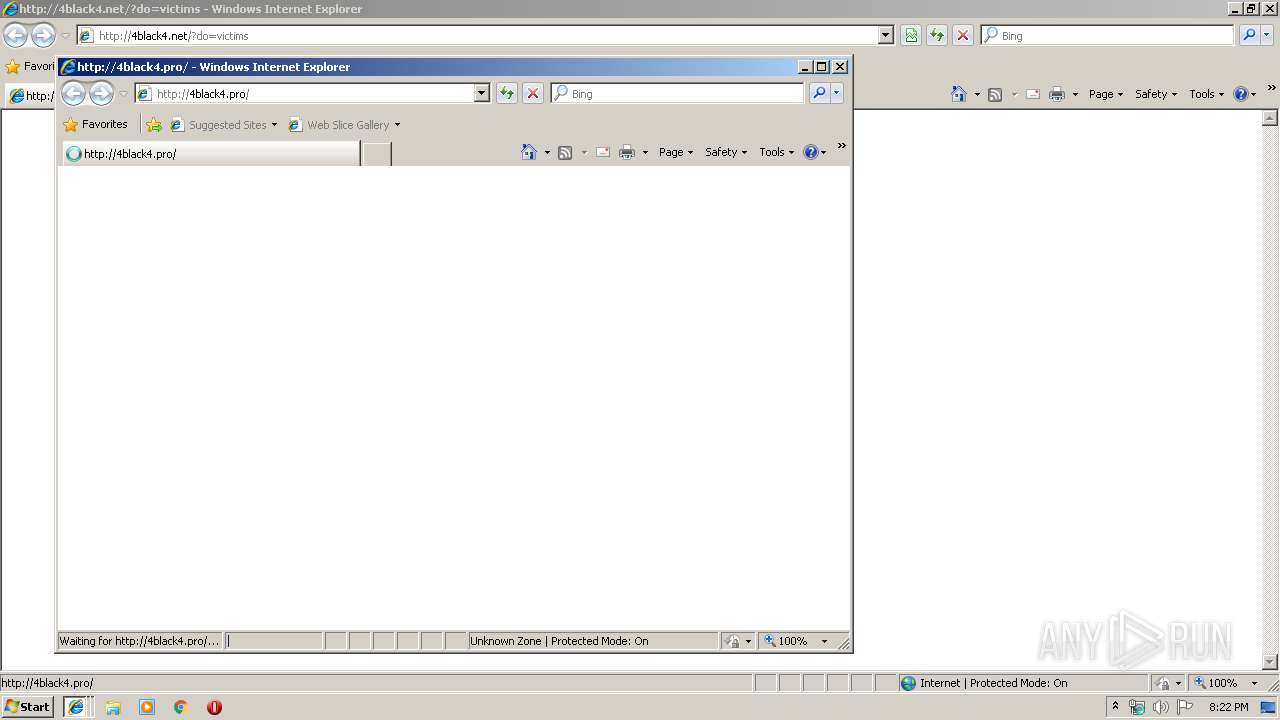Open Tools menu in front window
1280x720 pixels.
[776, 152]
